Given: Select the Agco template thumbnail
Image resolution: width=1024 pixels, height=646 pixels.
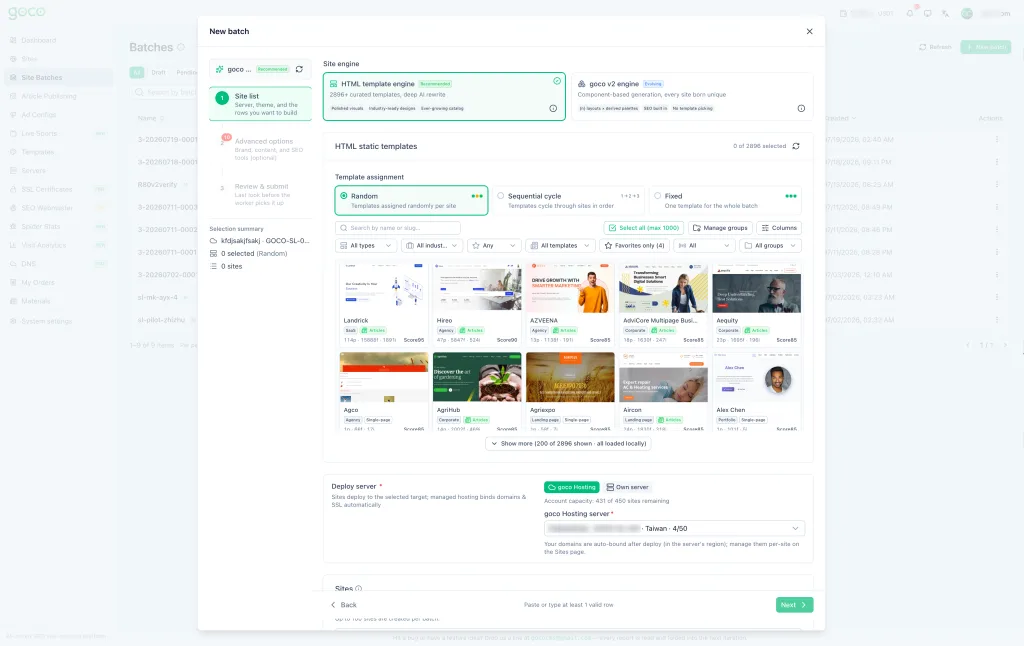Looking at the screenshot, I should coord(384,377).
